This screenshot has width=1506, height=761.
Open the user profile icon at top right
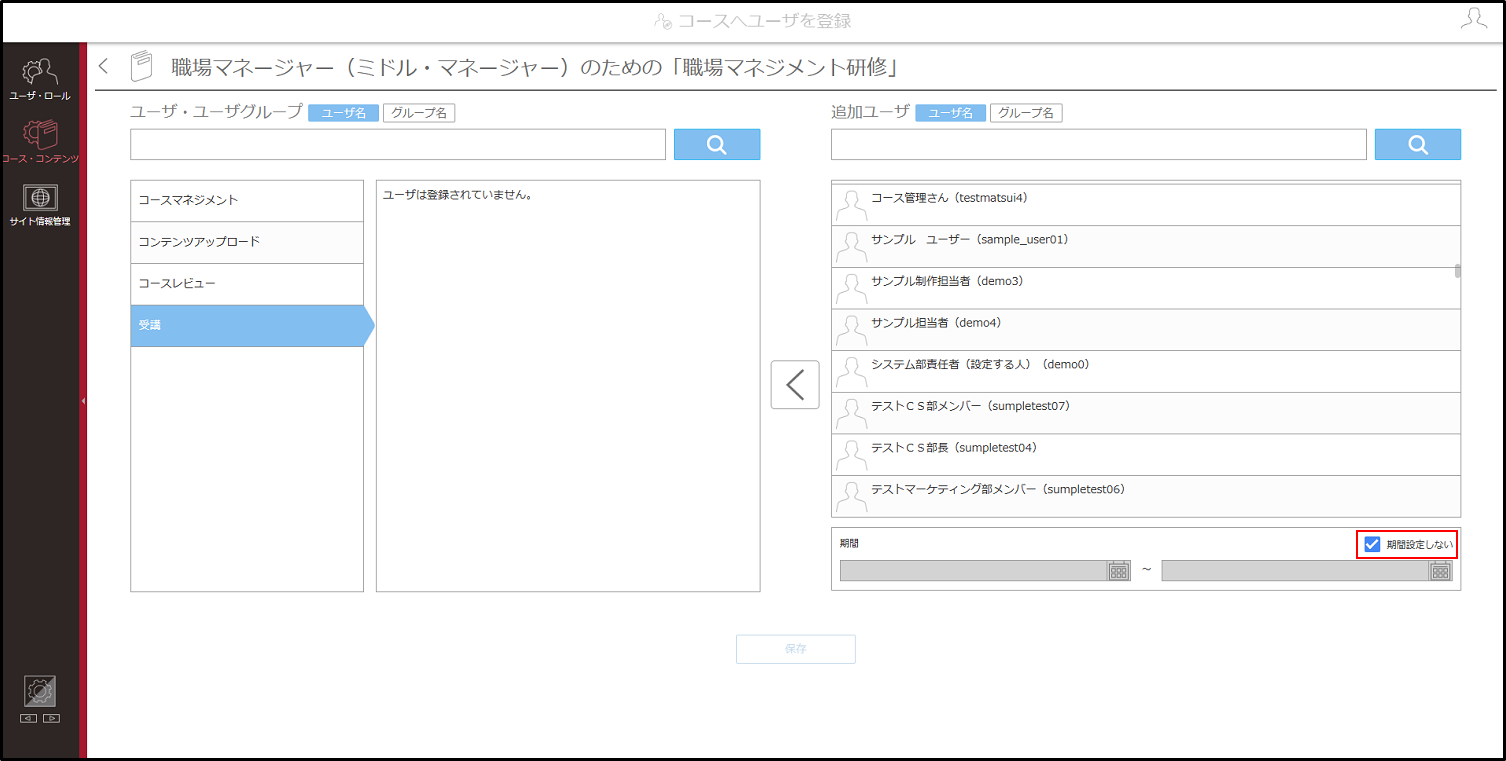tap(1473, 19)
